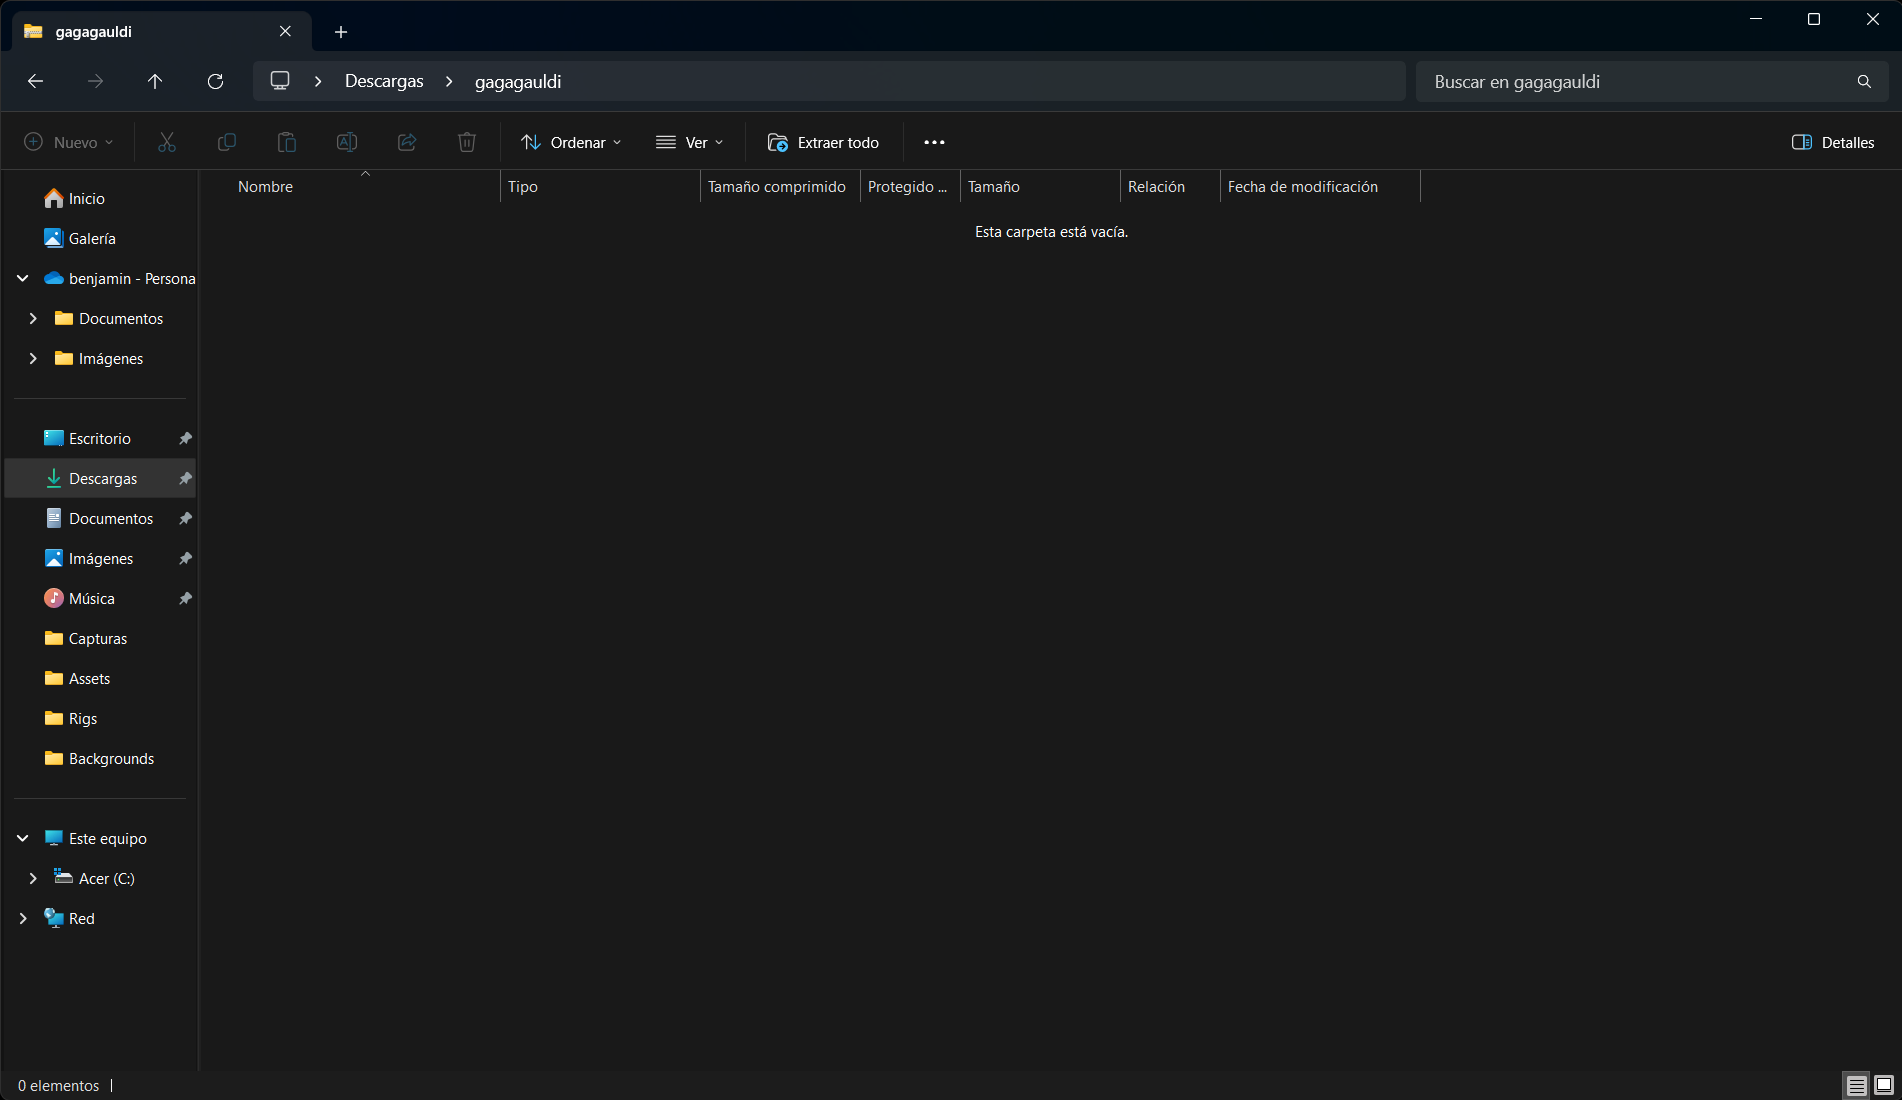Click the Paste clipboard icon
The width and height of the screenshot is (1902, 1100).
click(x=287, y=142)
